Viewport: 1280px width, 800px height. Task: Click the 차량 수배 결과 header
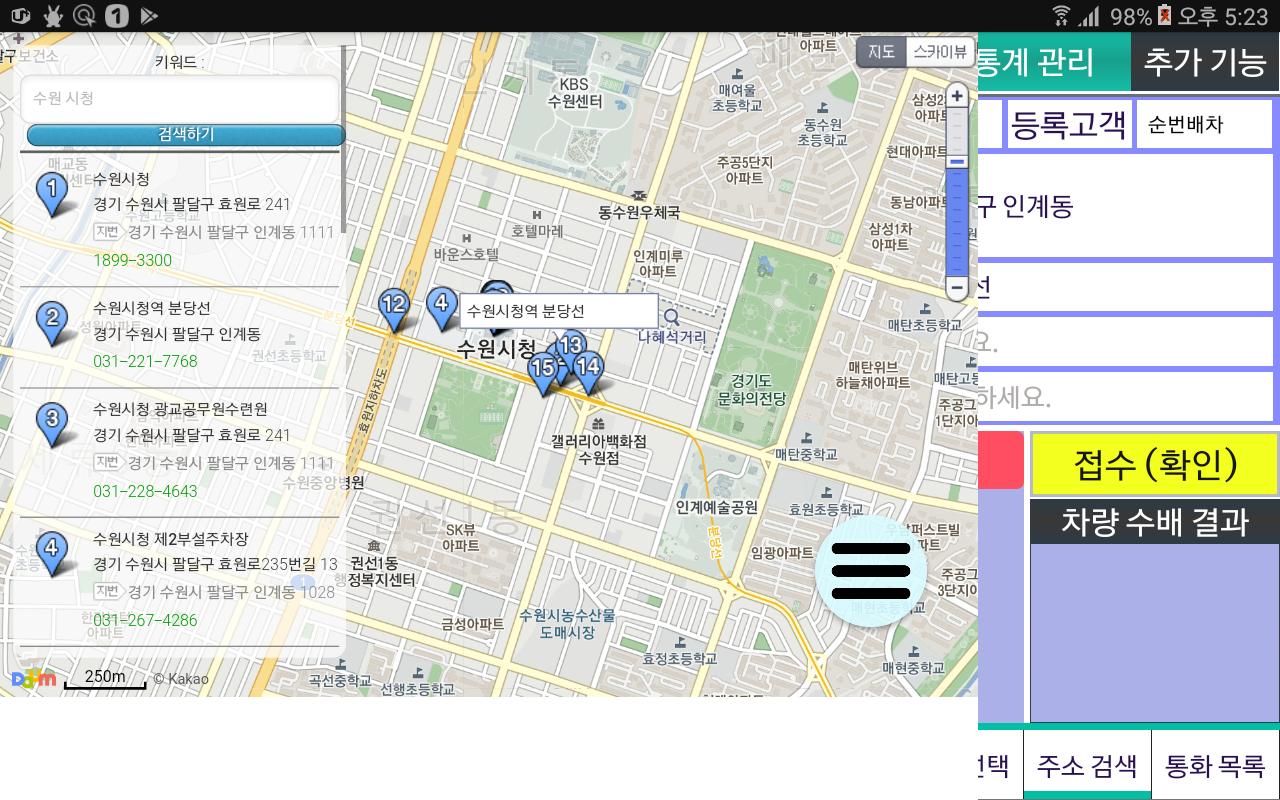click(x=1155, y=522)
